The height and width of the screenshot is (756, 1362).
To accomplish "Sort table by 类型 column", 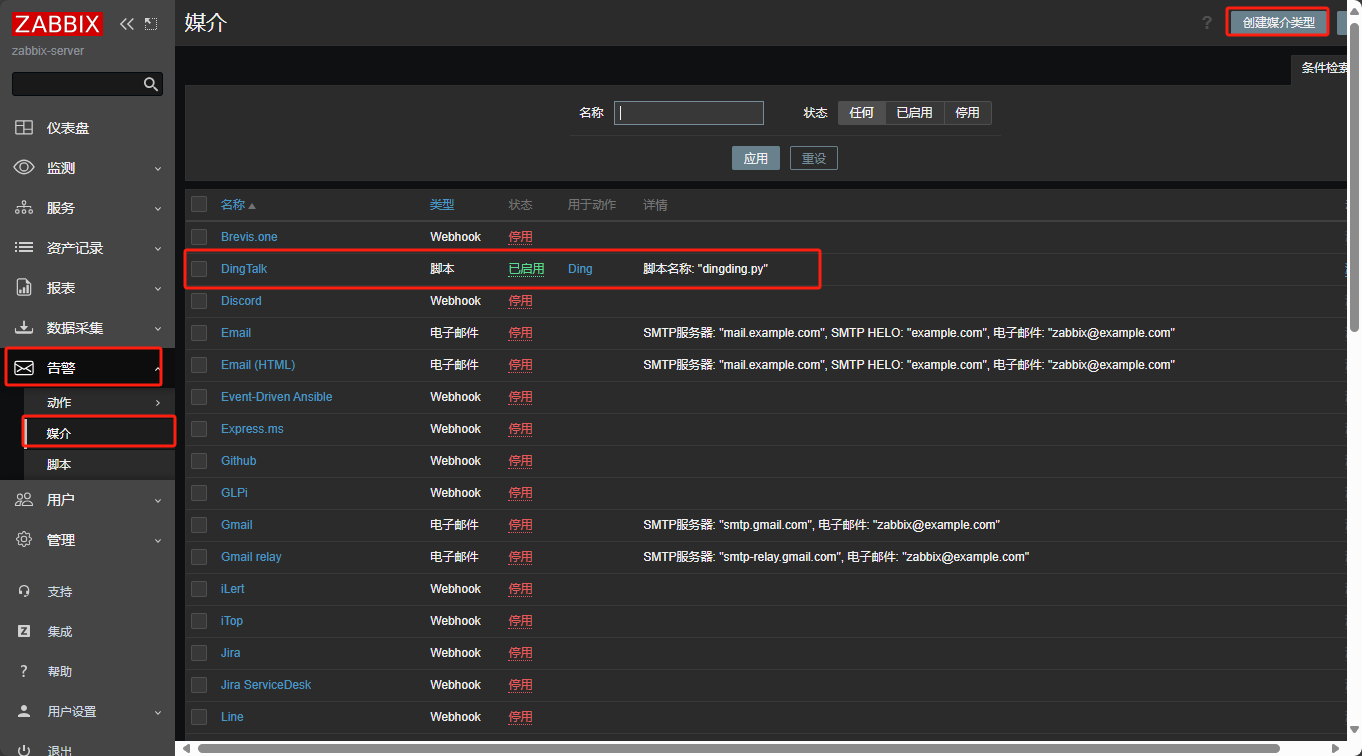I will 442,204.
